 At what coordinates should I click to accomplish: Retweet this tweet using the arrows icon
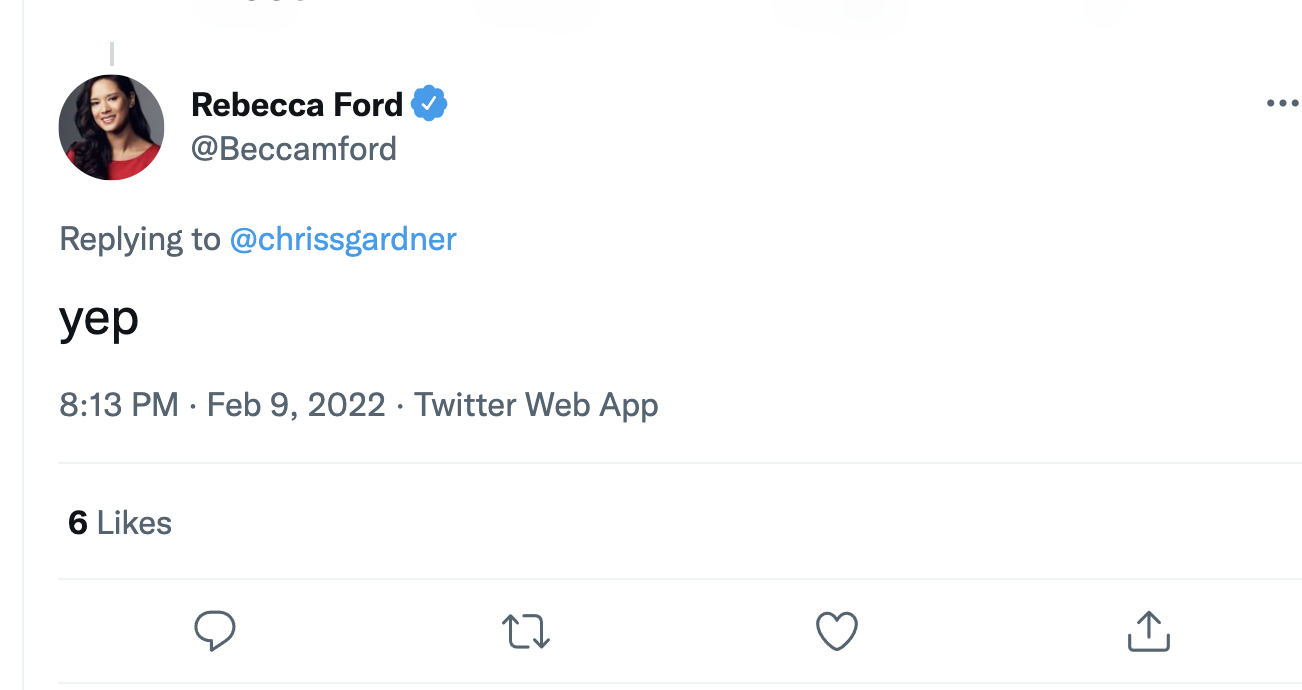coord(525,631)
